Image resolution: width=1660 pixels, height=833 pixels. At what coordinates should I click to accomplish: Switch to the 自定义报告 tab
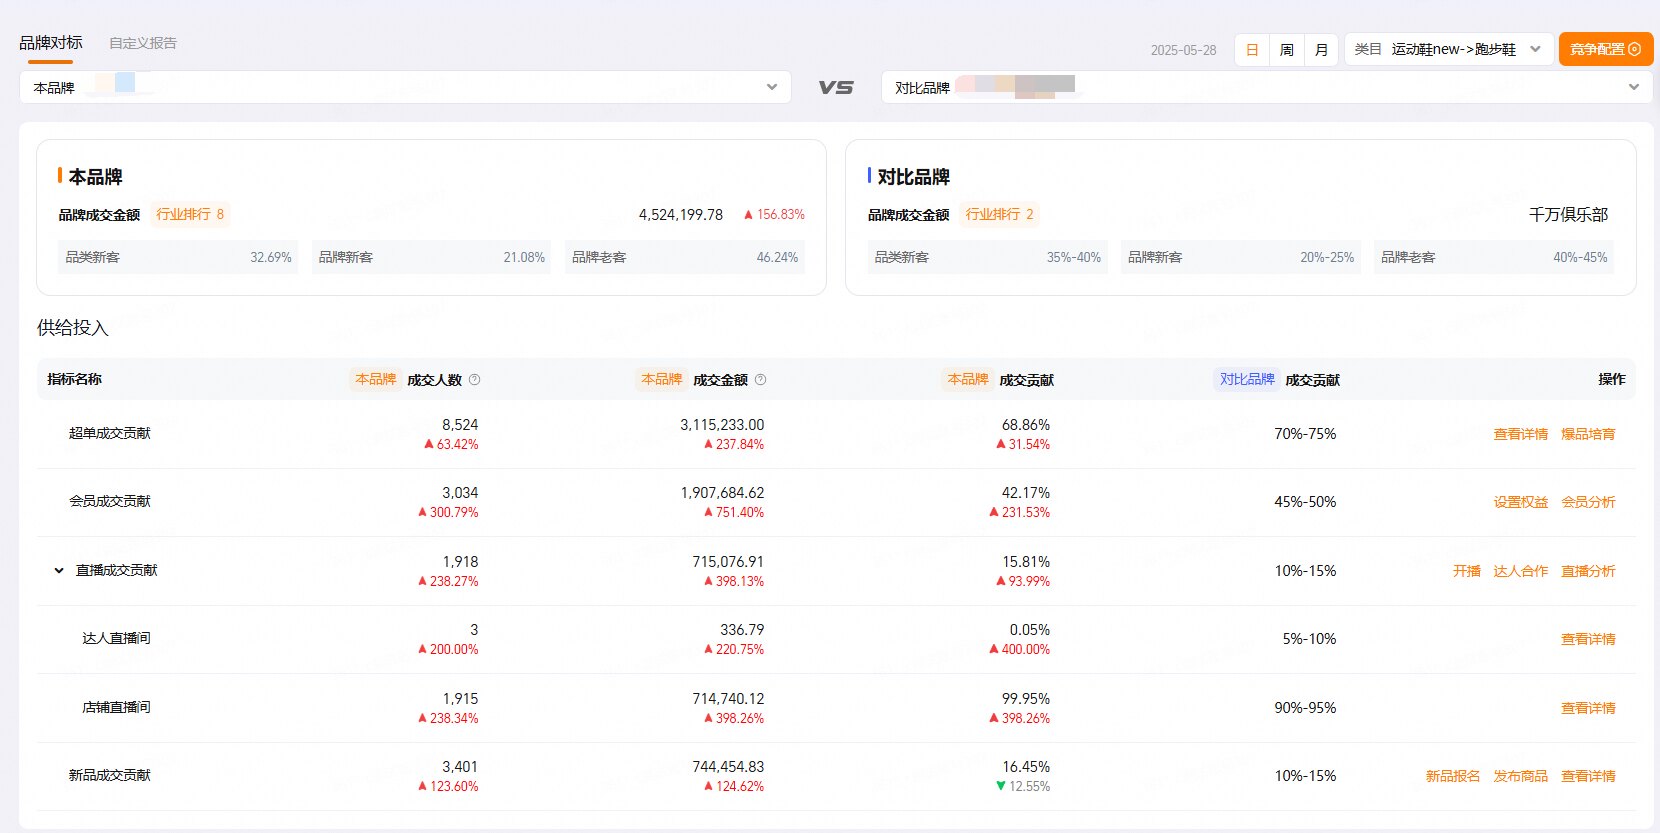point(143,43)
